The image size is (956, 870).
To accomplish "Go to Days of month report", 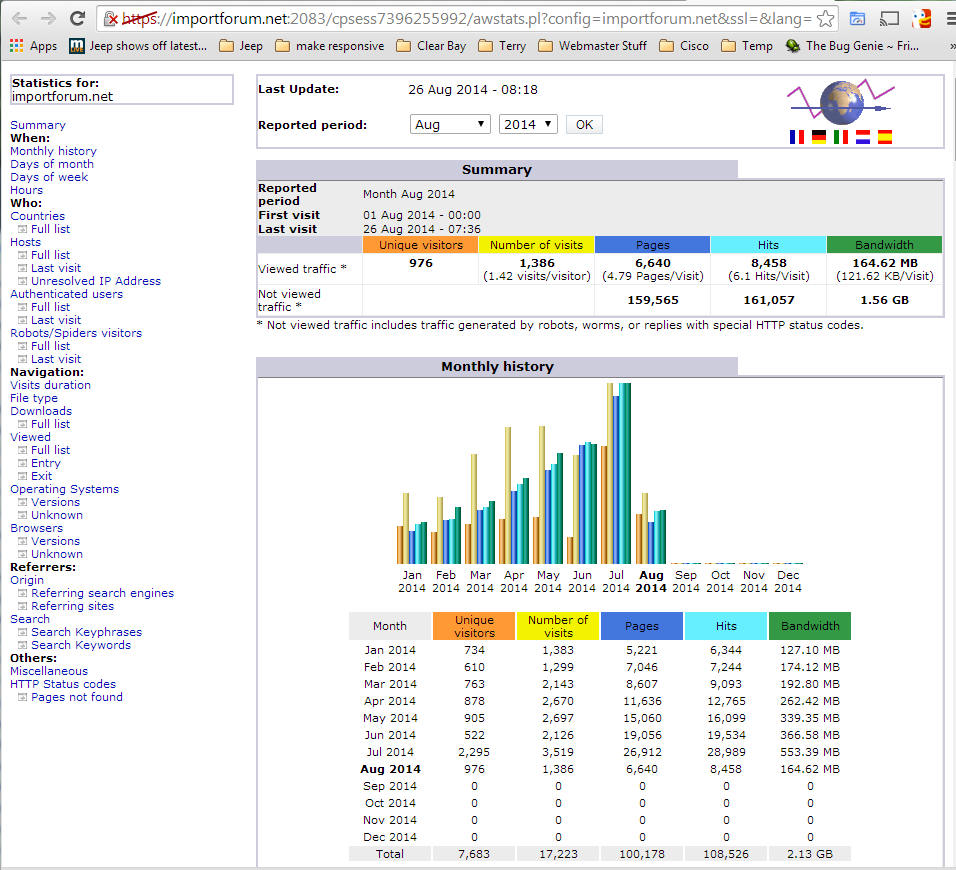I will 52,164.
